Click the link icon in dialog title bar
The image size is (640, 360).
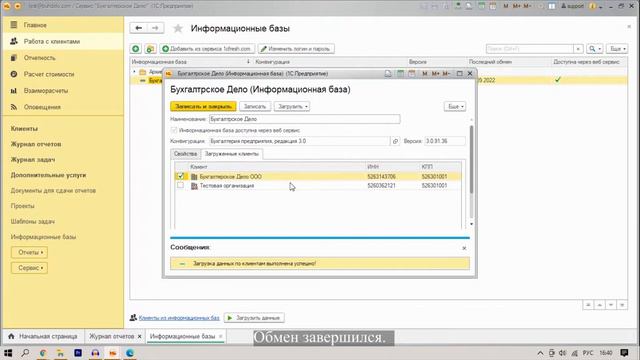(x=388, y=73)
